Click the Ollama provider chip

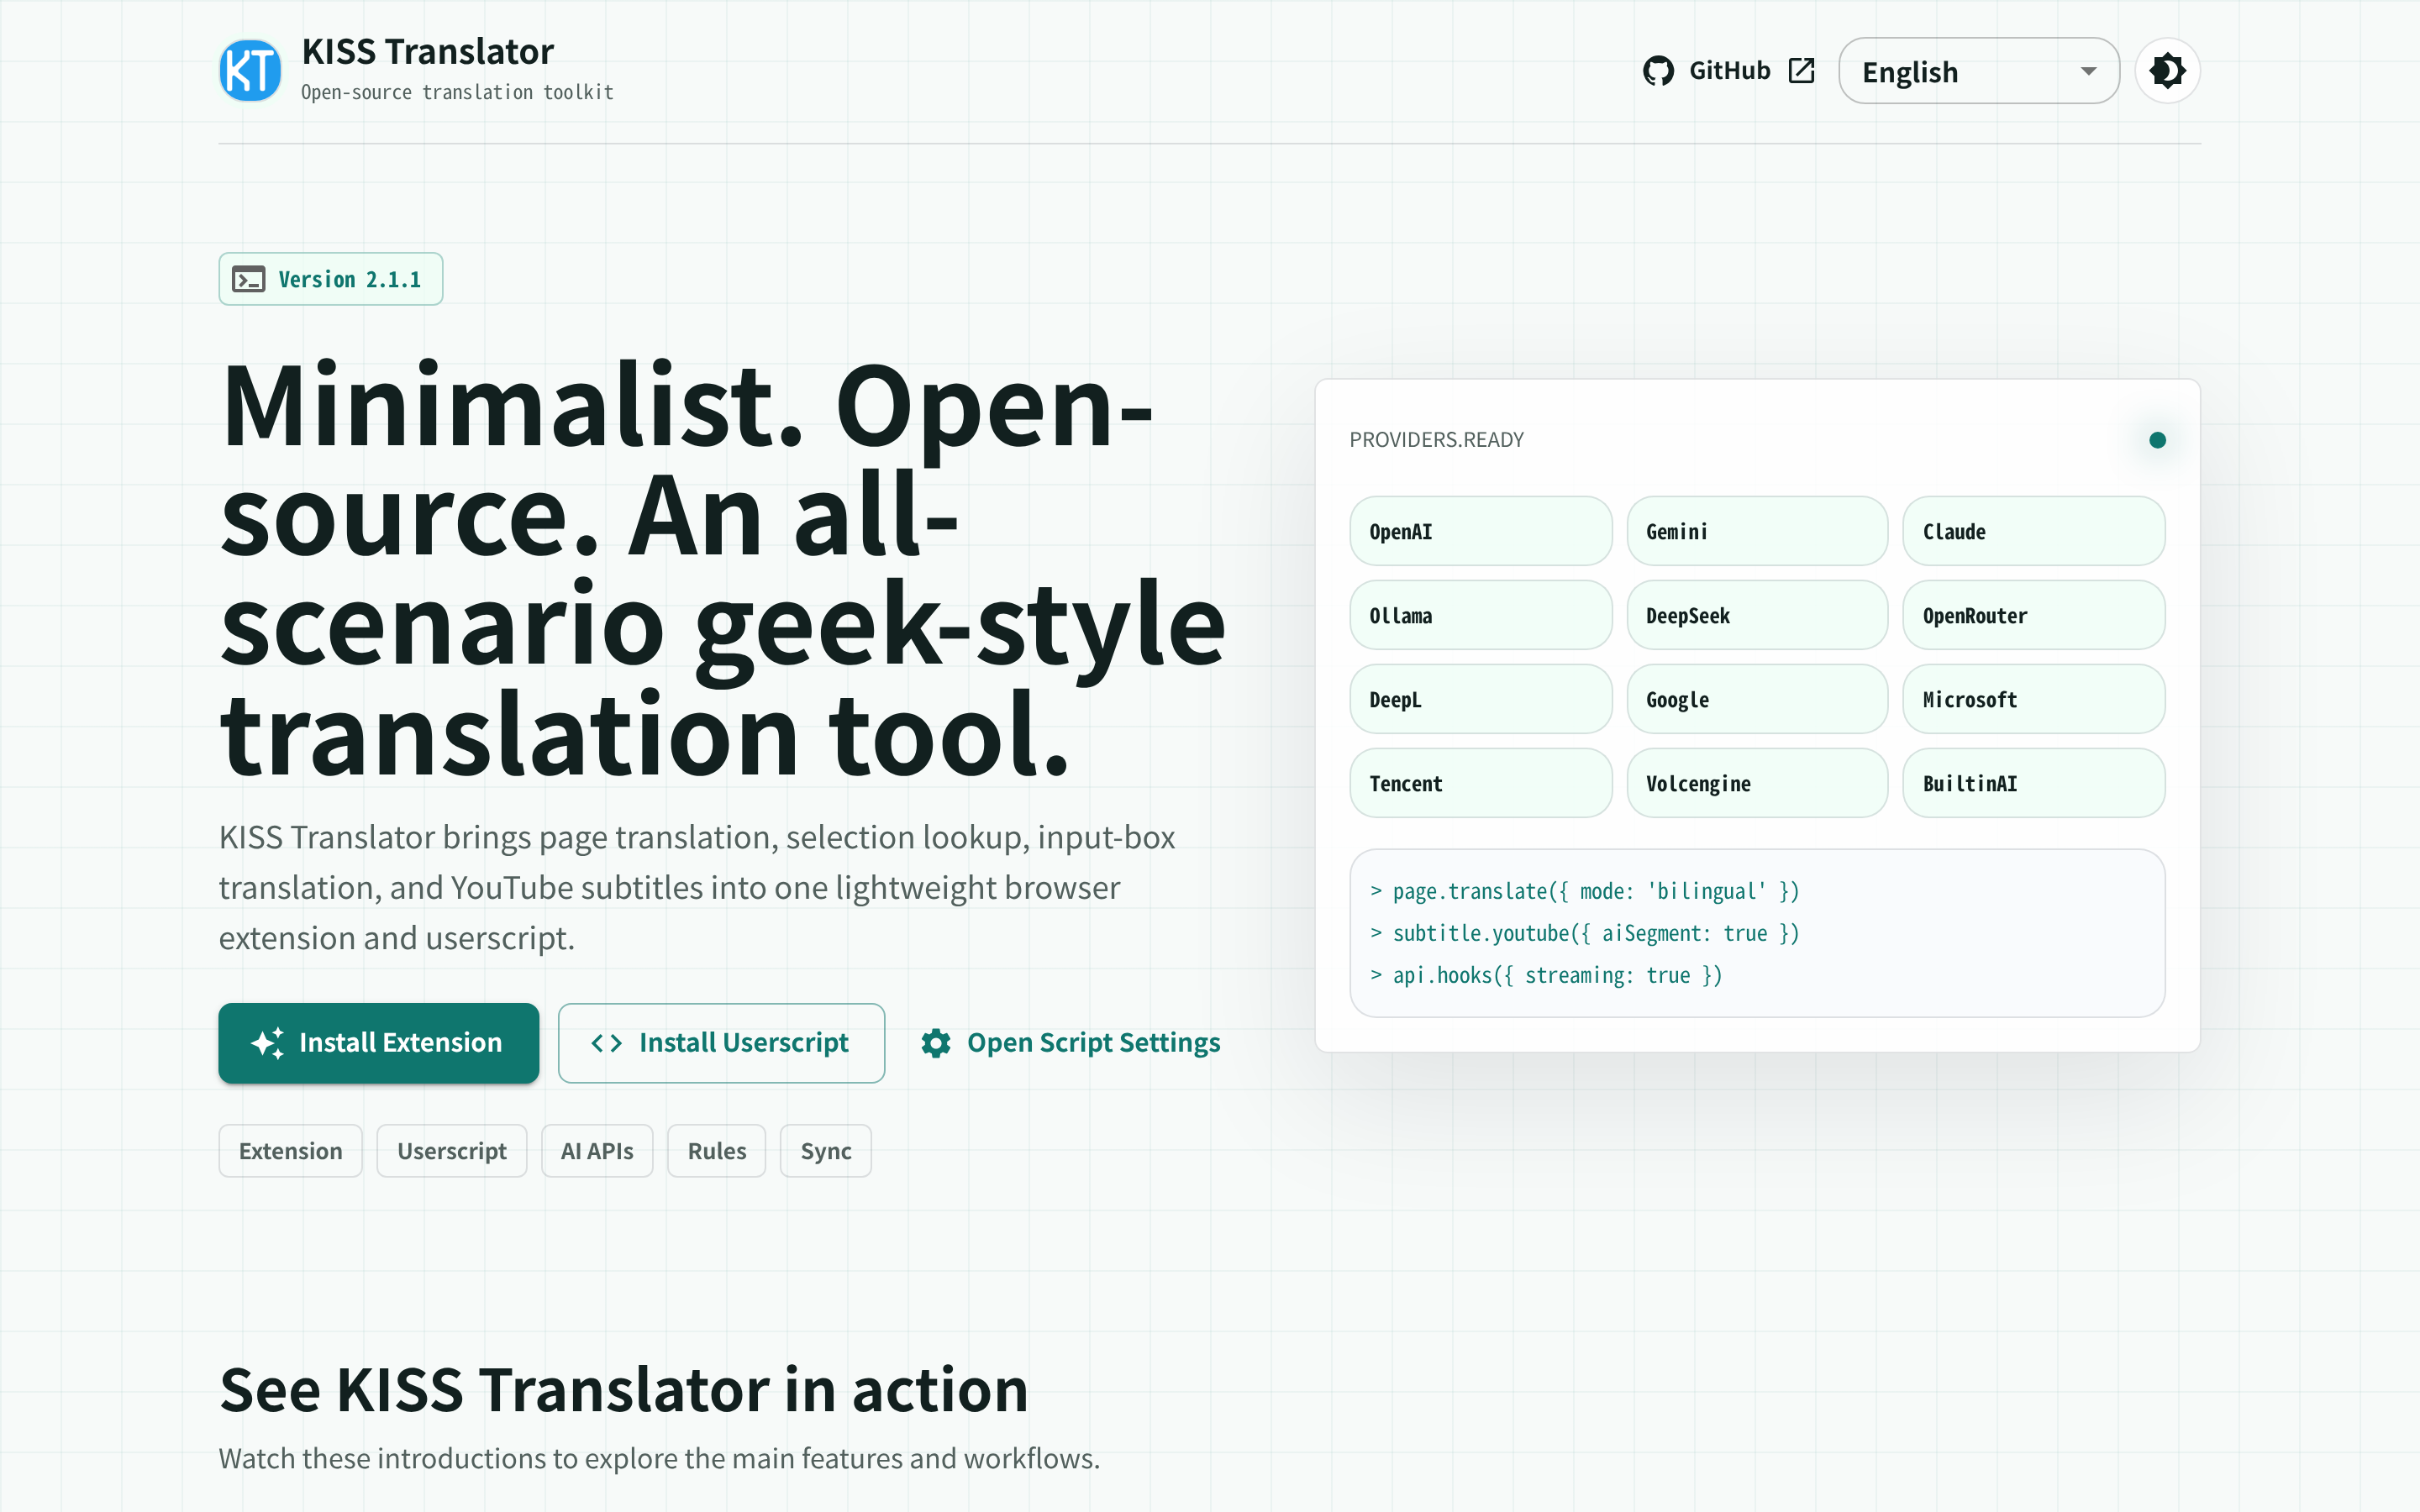pos(1480,615)
